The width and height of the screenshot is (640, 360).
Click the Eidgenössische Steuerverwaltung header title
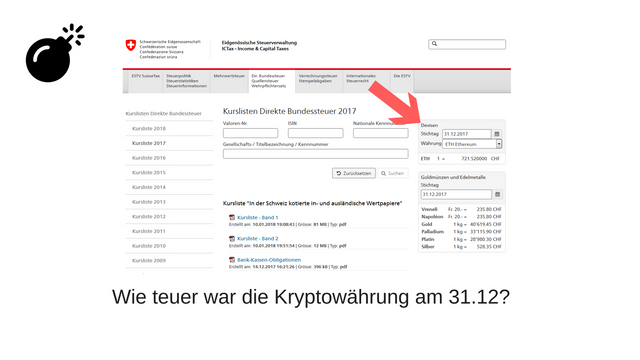[259, 42]
